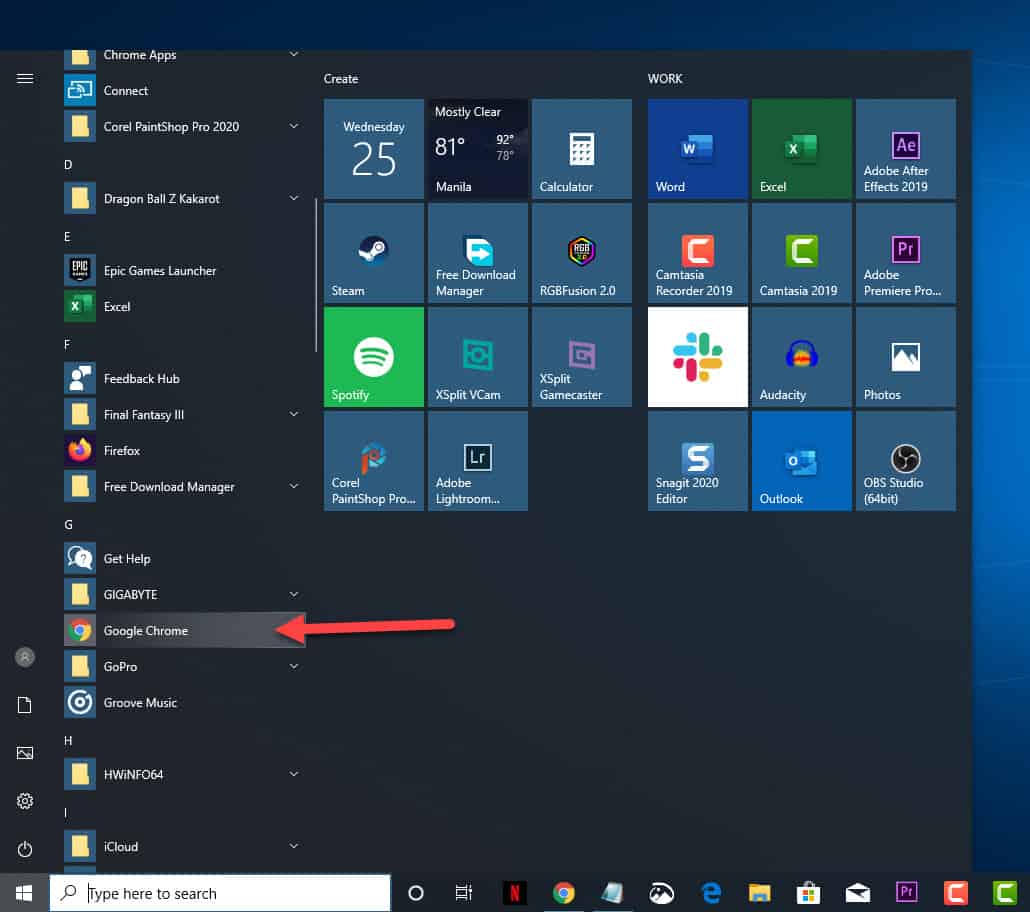1030x912 pixels.
Task: Launch Spotify from the green tile
Action: coord(374,357)
